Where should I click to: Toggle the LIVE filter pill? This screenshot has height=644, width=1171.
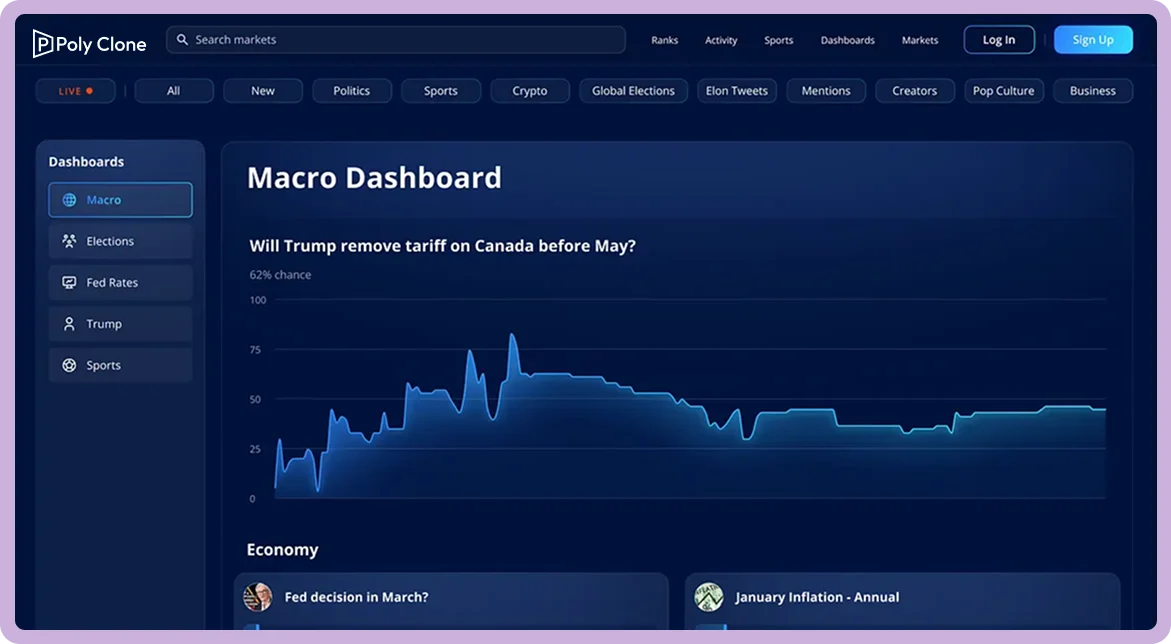pos(75,91)
